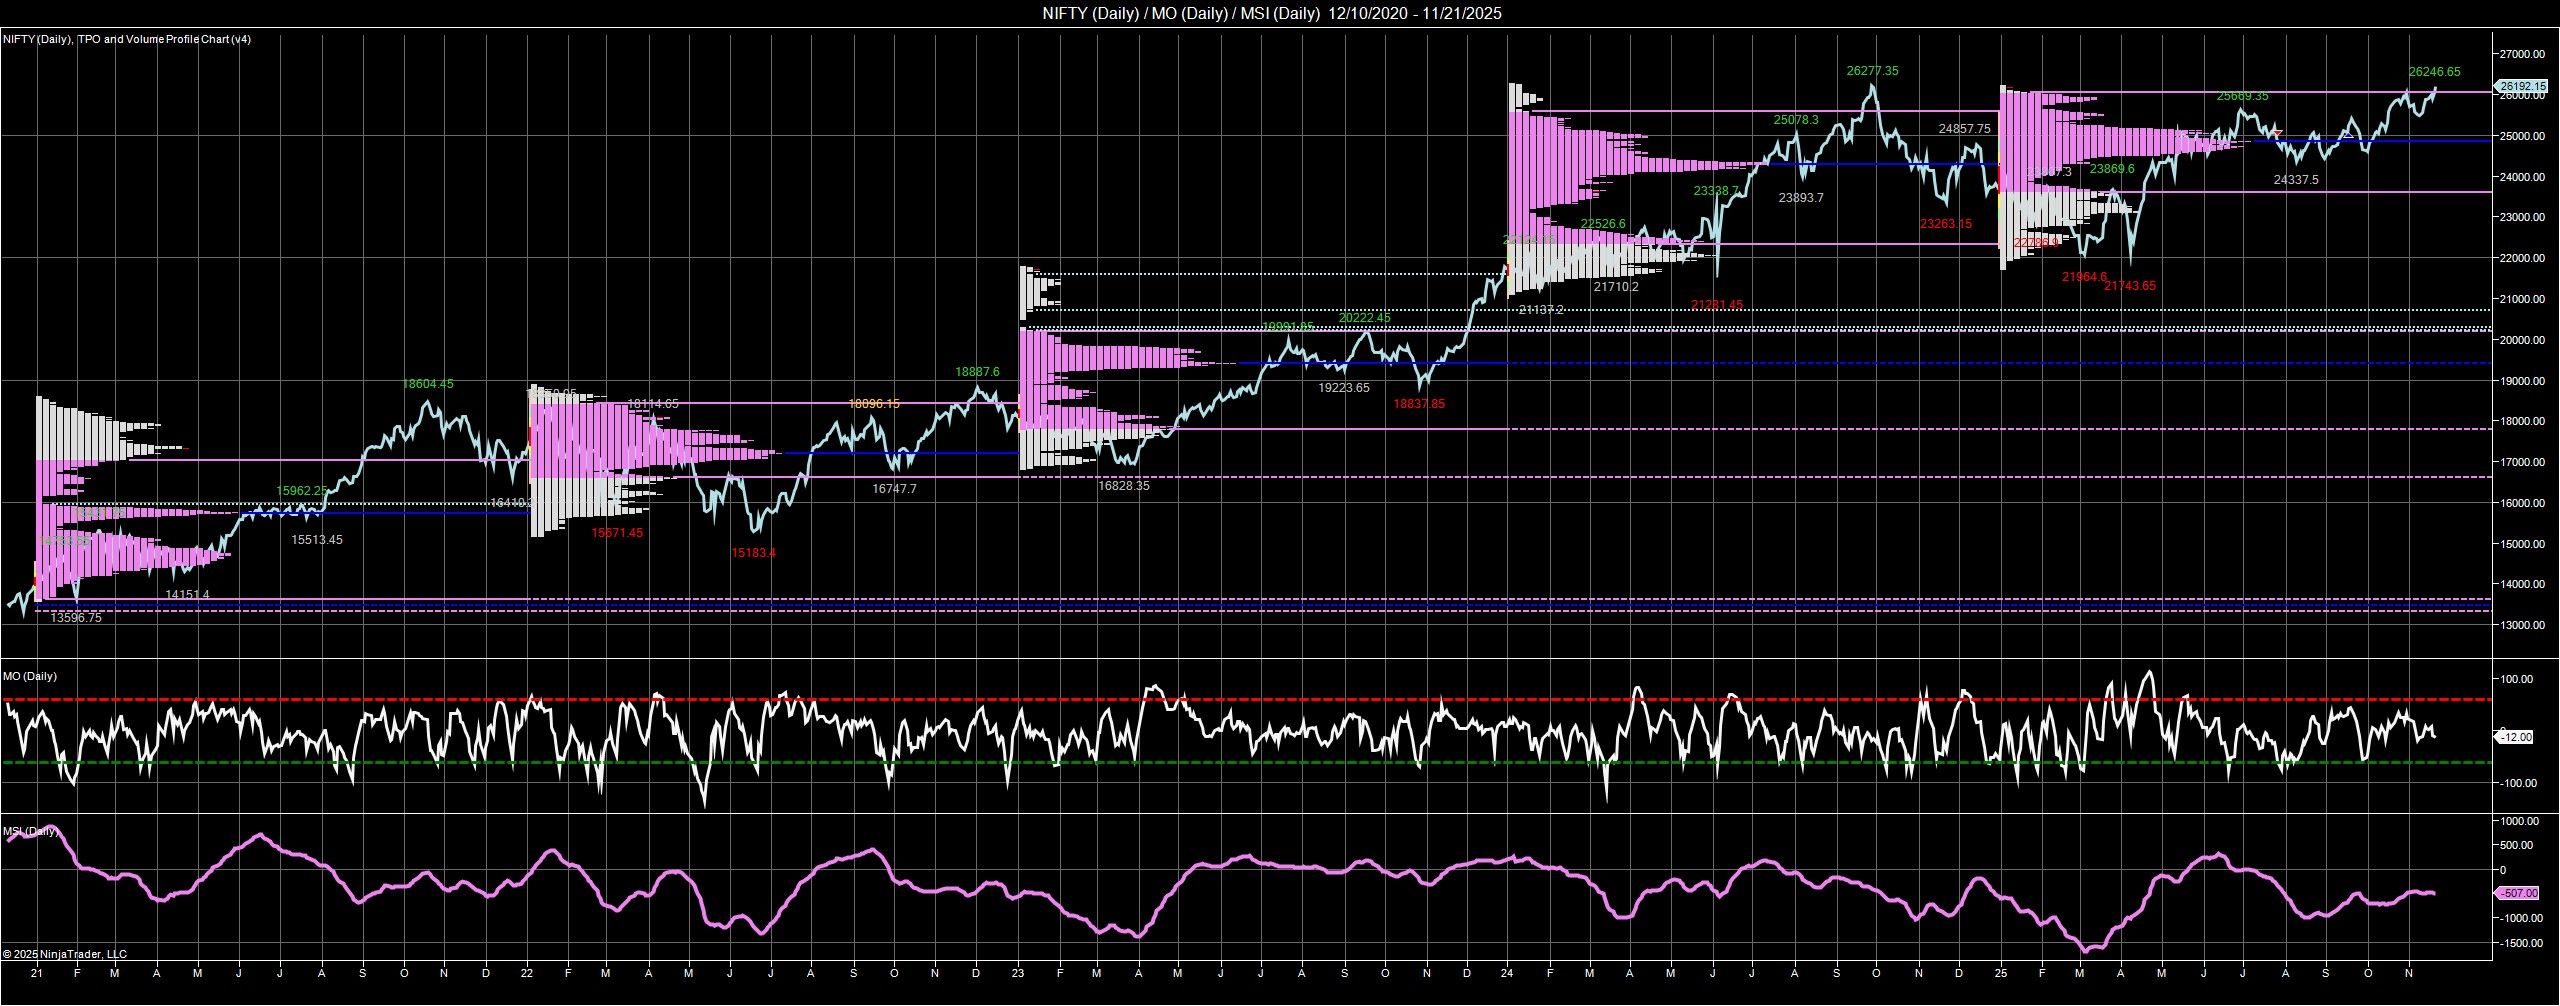2560x1006 pixels.
Task: Select the small red triangle marker near 25000
Action: [2277, 132]
